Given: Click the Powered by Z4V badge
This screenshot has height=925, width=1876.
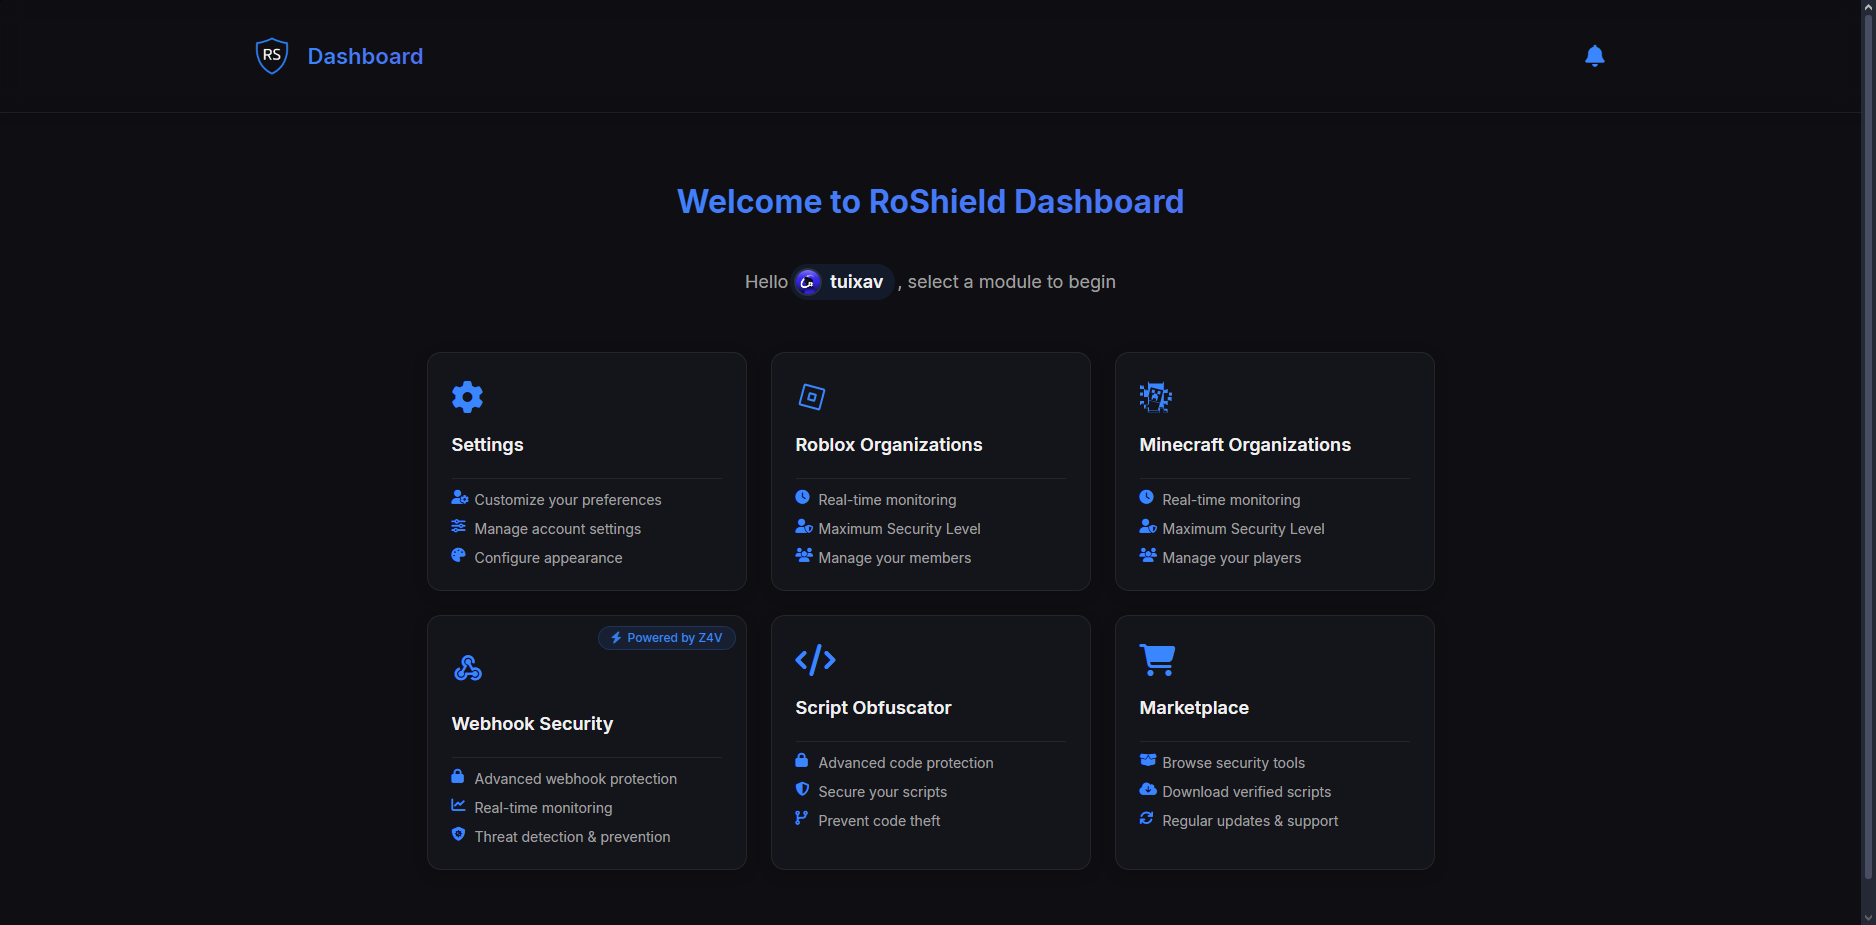Looking at the screenshot, I should pos(667,638).
